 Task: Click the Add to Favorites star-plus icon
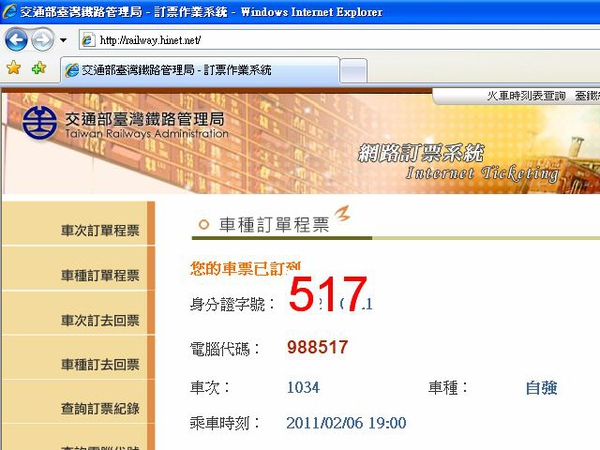point(39,68)
